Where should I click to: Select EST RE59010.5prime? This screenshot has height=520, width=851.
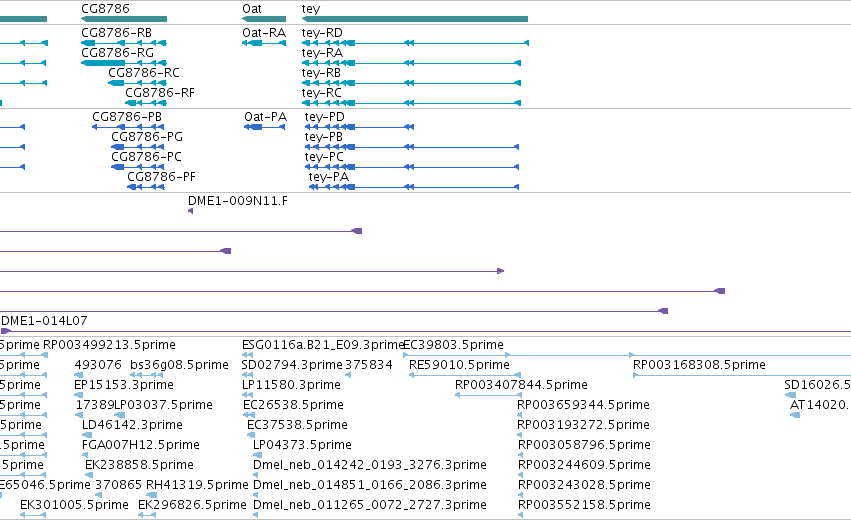pyautogui.click(x=459, y=365)
